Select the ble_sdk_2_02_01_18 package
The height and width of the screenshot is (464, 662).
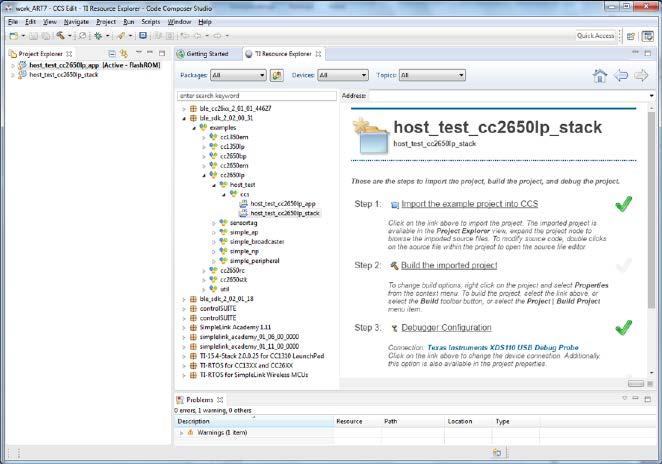point(226,299)
